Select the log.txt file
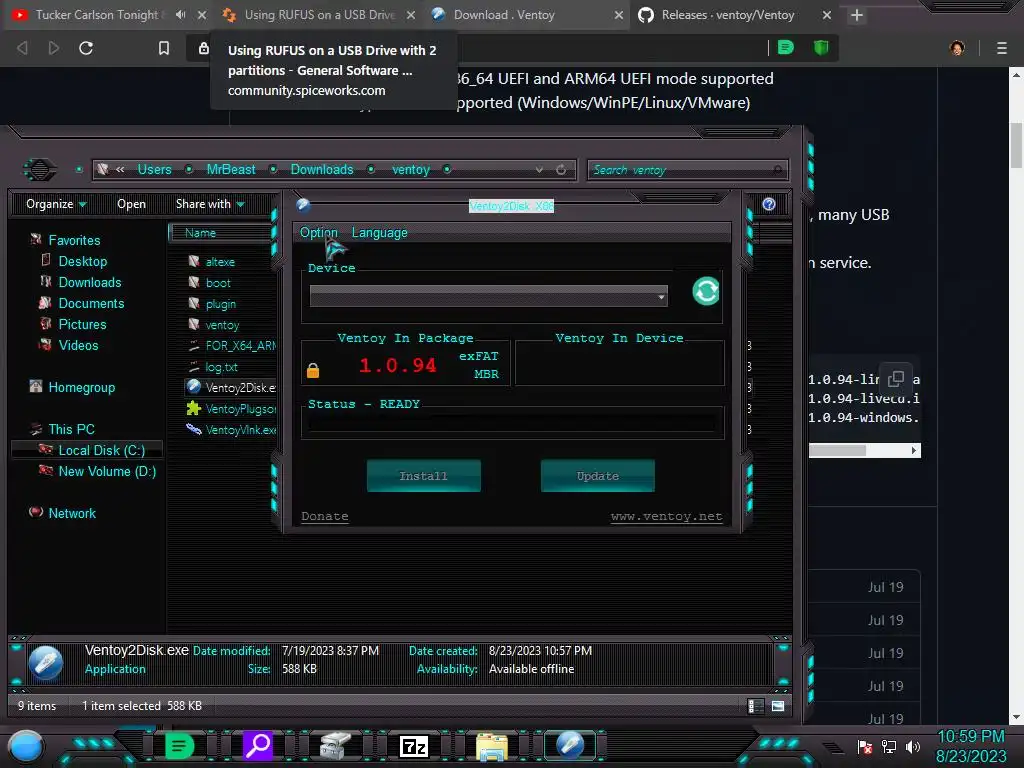 221,367
